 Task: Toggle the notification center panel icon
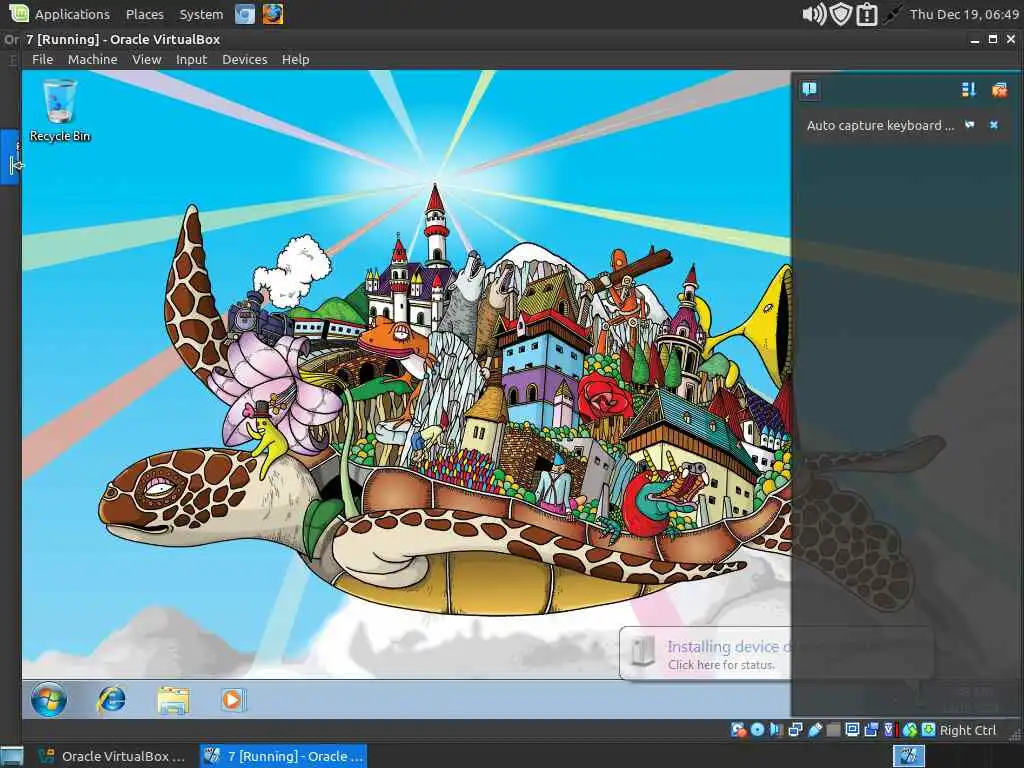(x=810, y=89)
